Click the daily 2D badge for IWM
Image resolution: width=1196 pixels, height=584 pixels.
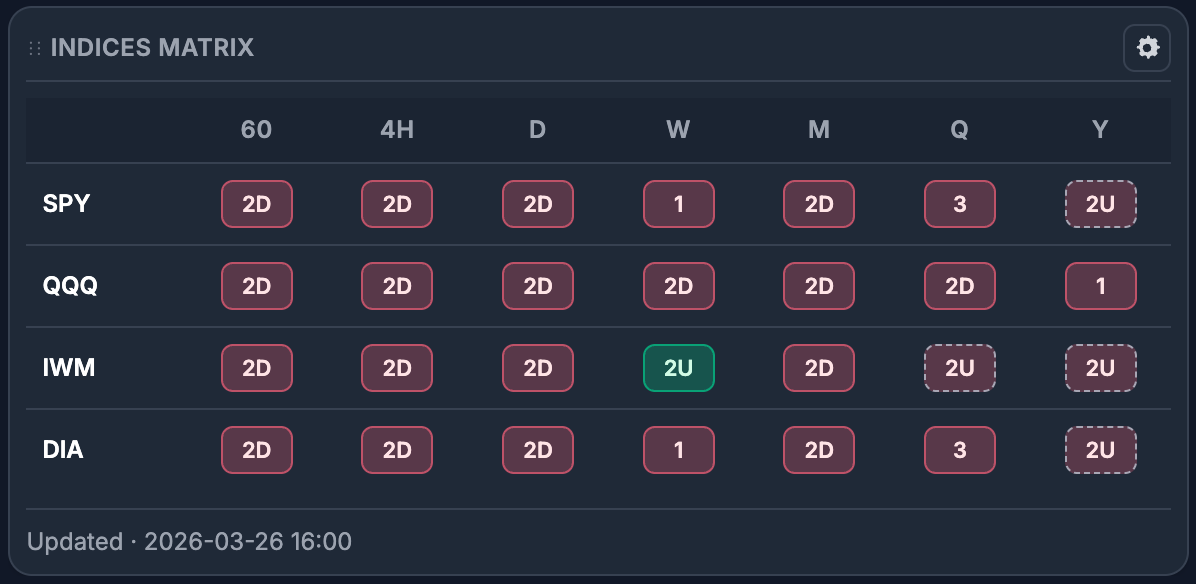pyautogui.click(x=537, y=368)
